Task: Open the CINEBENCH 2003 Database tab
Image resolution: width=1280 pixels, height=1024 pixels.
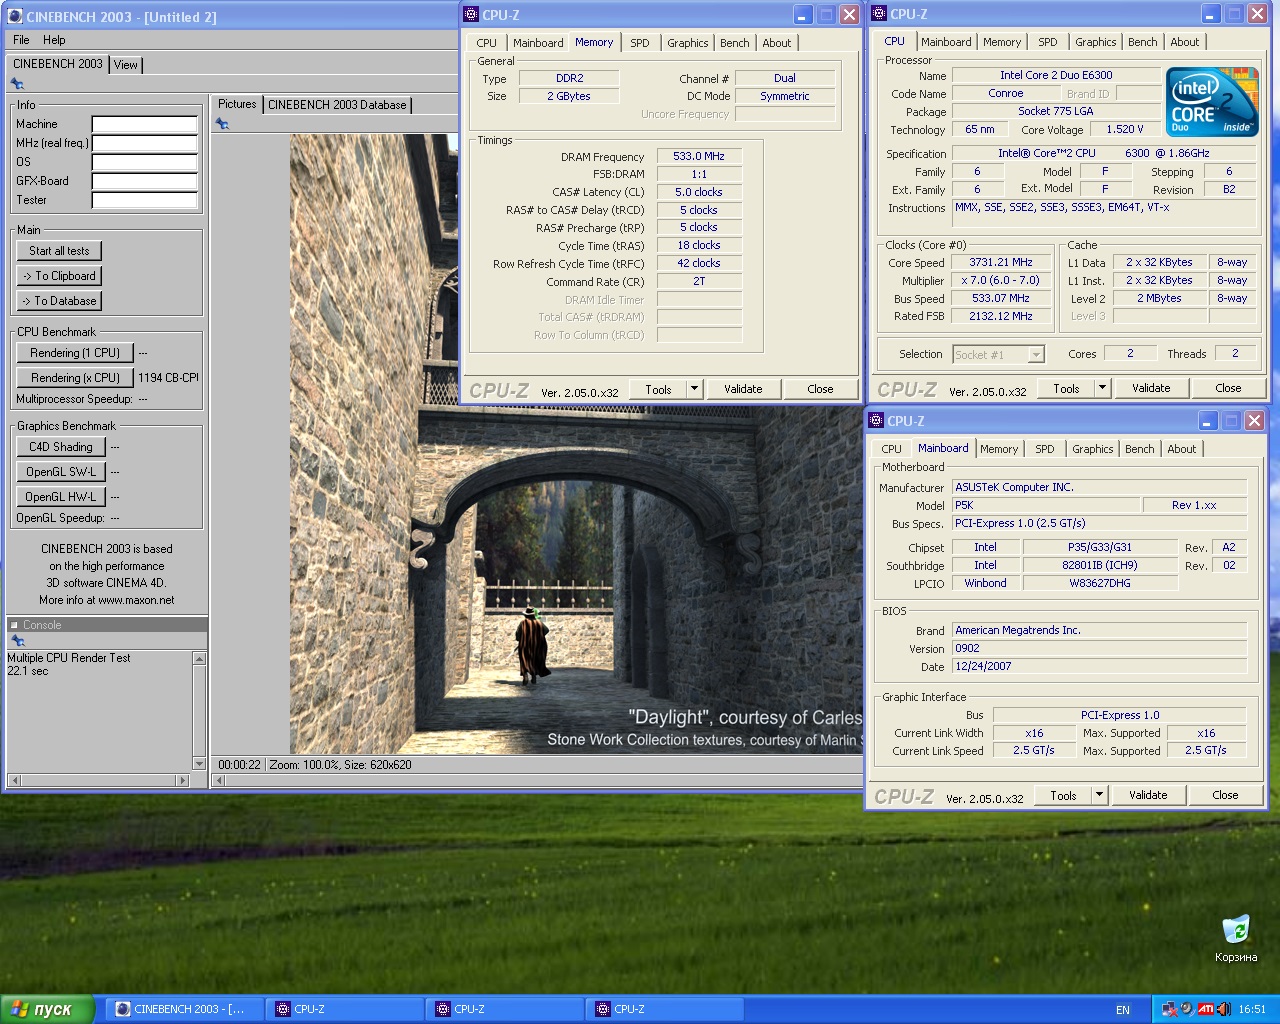Action: pos(337,104)
